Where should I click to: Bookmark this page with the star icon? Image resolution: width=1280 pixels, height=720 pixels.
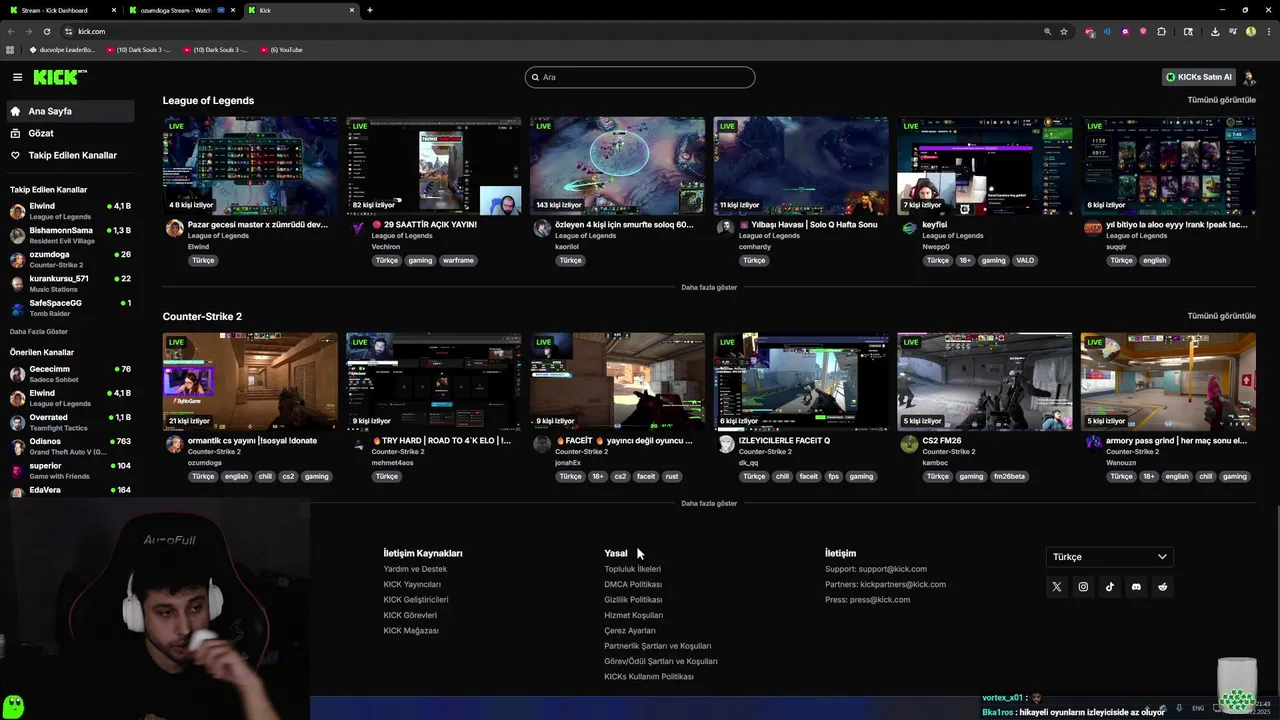1064,31
